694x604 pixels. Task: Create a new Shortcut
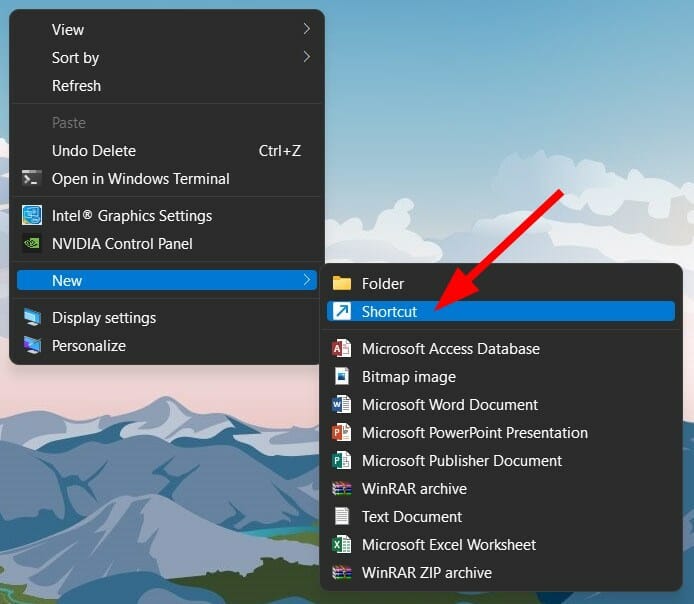[501, 311]
